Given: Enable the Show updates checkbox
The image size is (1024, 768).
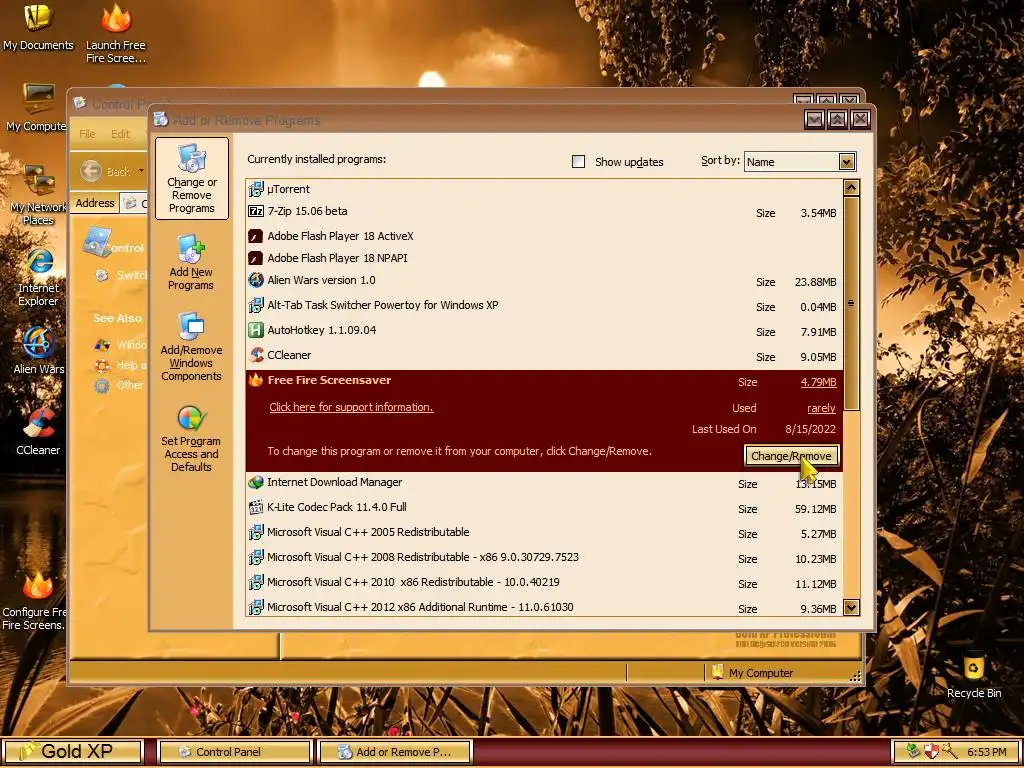Looking at the screenshot, I should [578, 161].
